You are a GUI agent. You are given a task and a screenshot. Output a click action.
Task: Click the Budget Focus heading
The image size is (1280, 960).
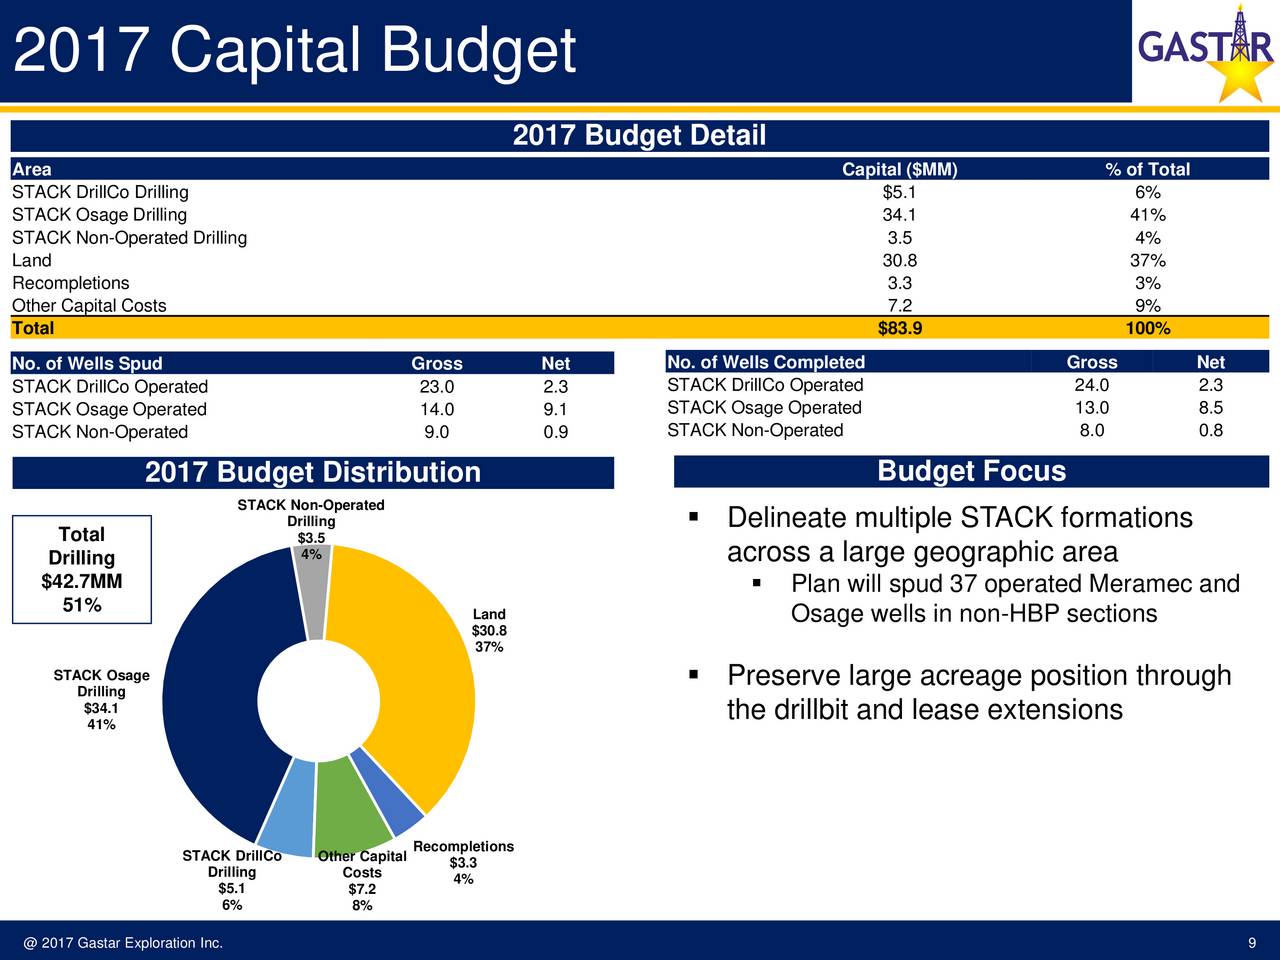[x=972, y=471]
